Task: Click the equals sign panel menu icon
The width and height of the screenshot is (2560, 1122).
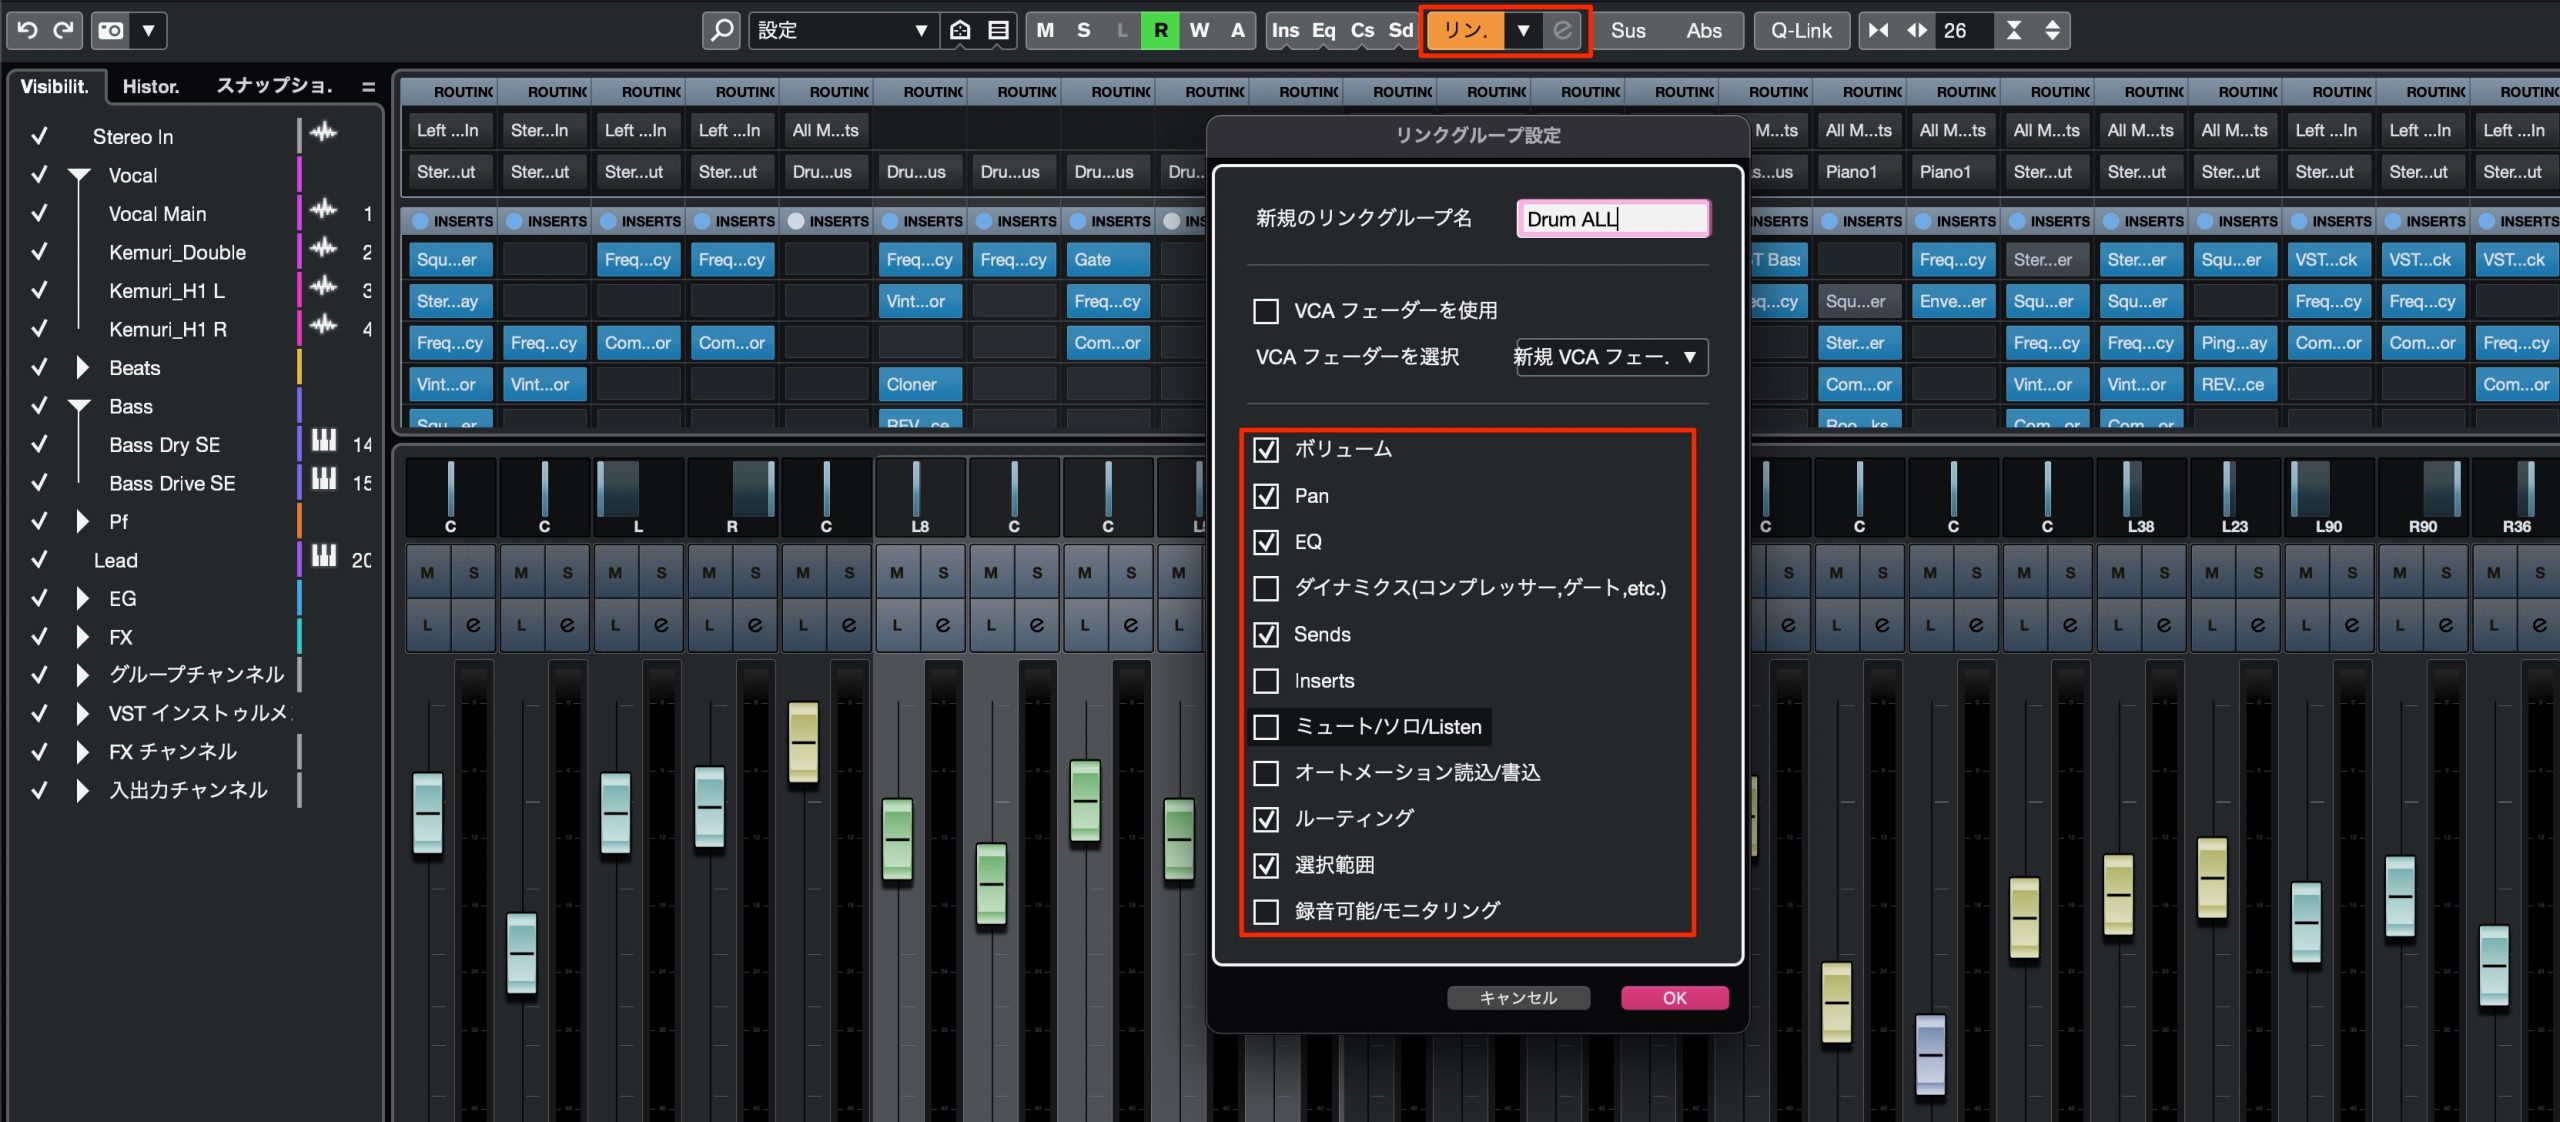Action: tap(368, 87)
